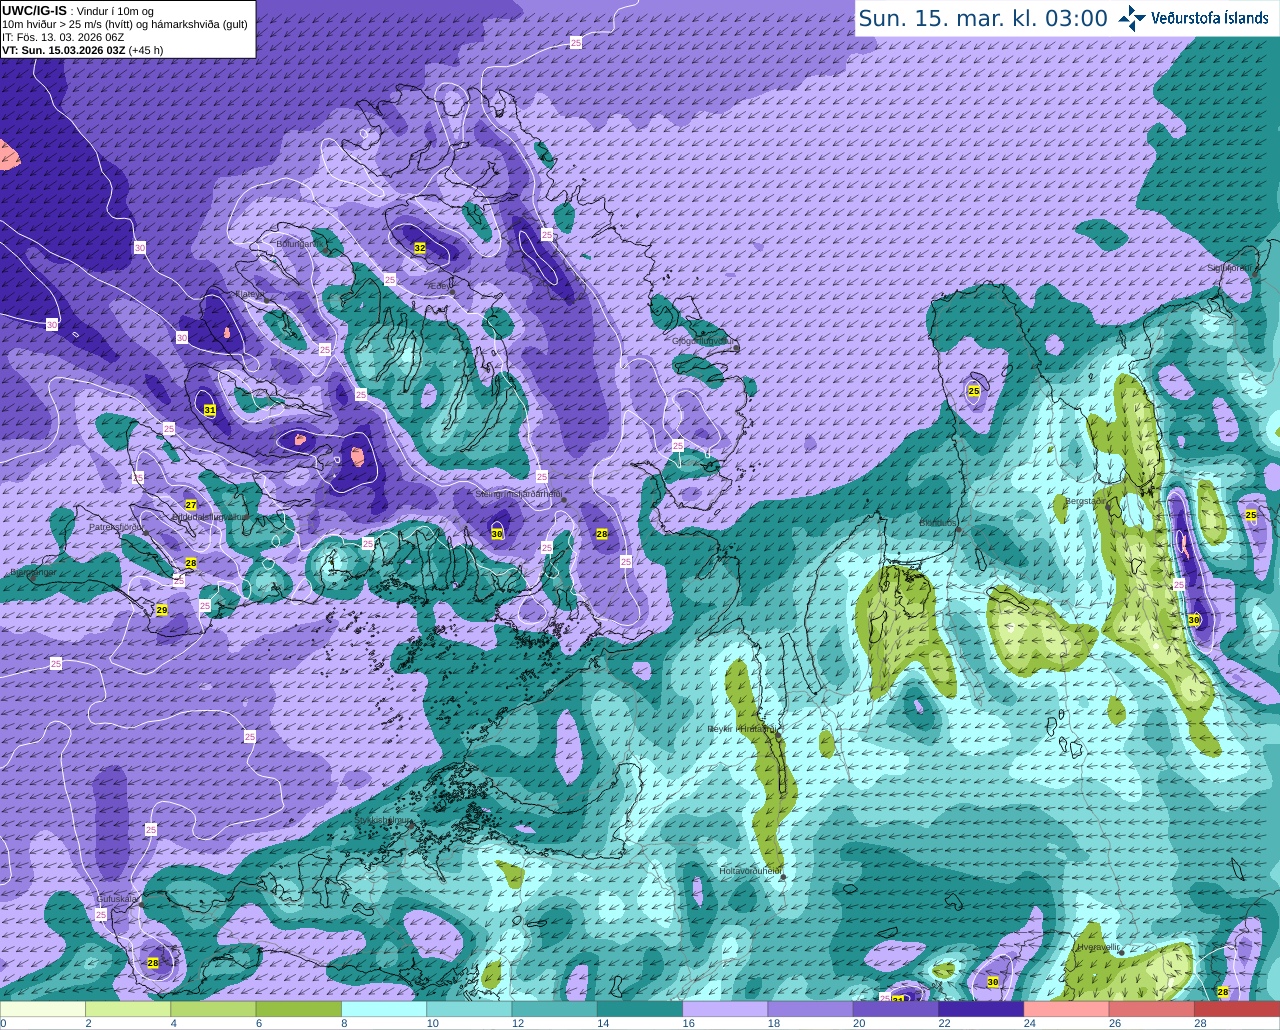This screenshot has height=1030, width=1280.
Task: Click the yellow 30 marker below Steingrímsfjarðarheiði
Action: tap(497, 534)
